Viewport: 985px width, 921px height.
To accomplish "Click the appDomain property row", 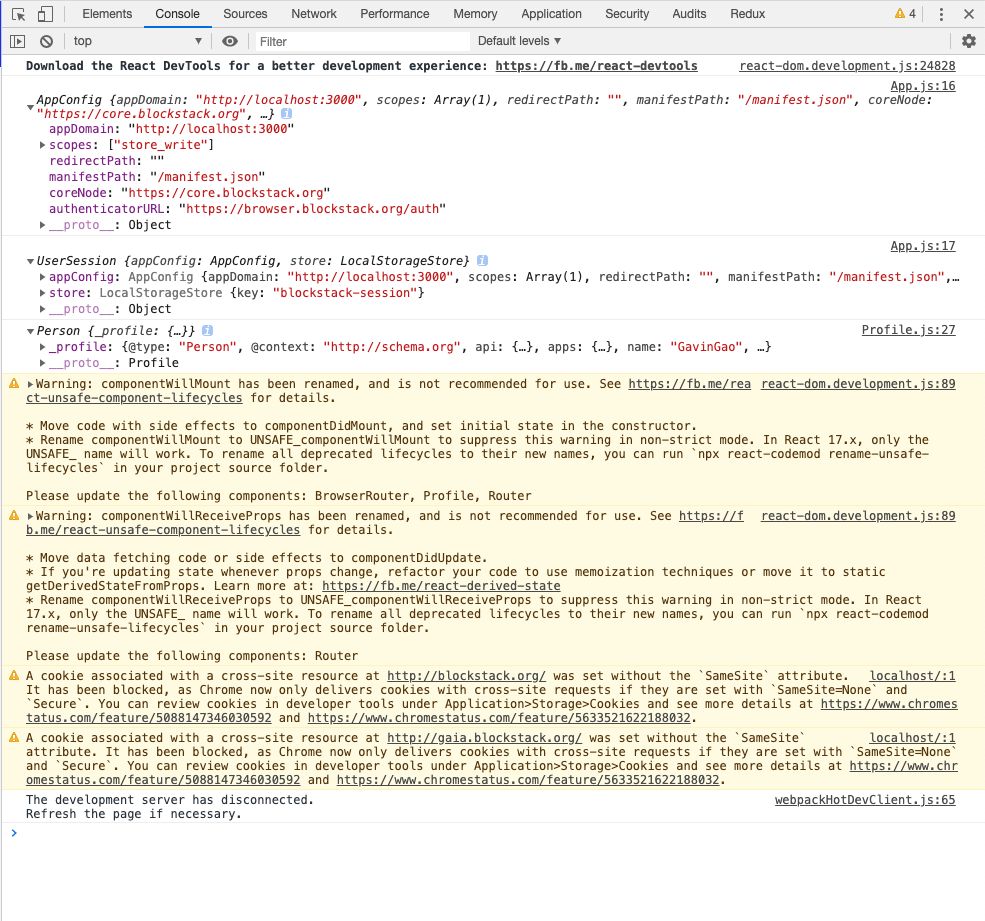I will (x=171, y=129).
